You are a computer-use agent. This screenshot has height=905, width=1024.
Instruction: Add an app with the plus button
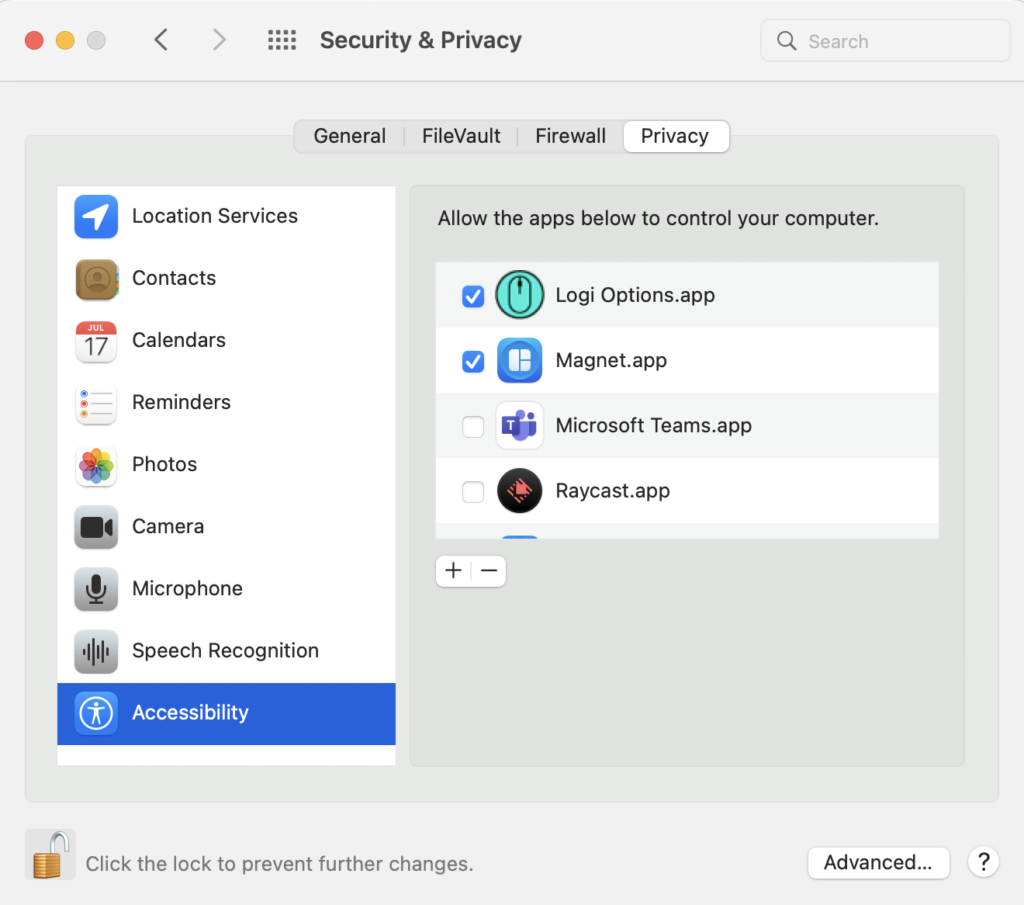(453, 570)
